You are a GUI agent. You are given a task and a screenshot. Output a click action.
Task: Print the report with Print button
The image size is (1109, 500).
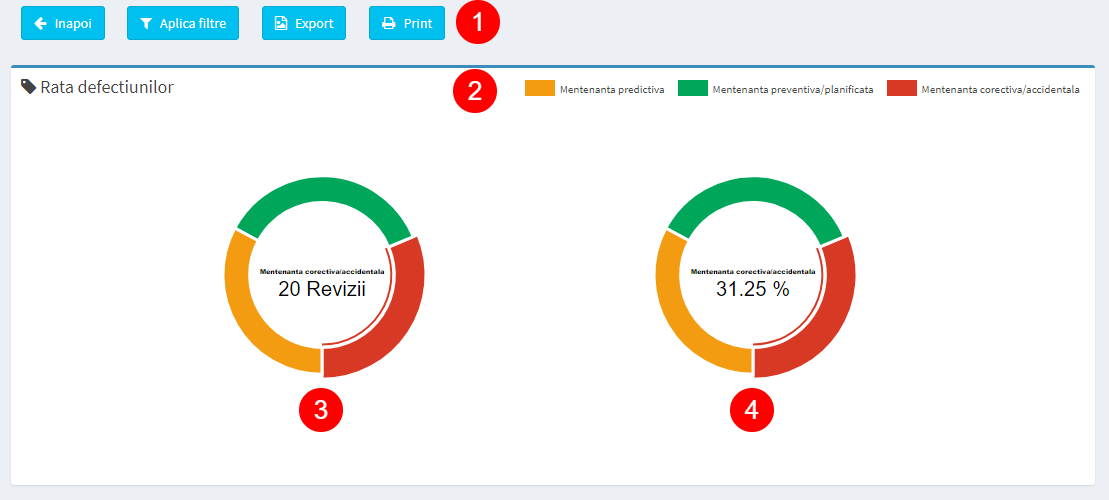point(407,23)
